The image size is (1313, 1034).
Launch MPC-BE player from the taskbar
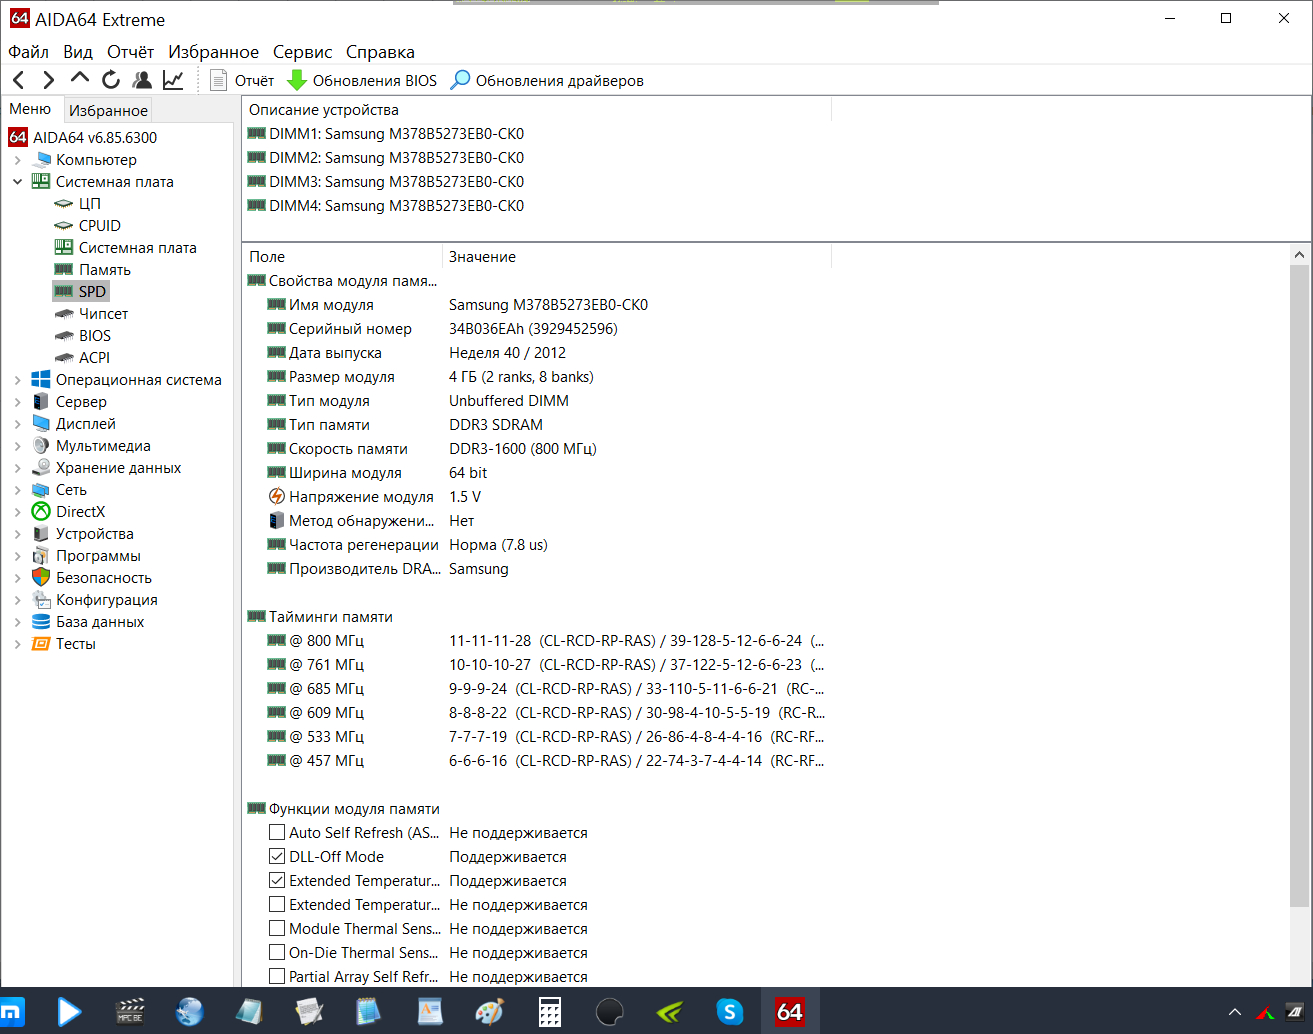click(x=130, y=1012)
